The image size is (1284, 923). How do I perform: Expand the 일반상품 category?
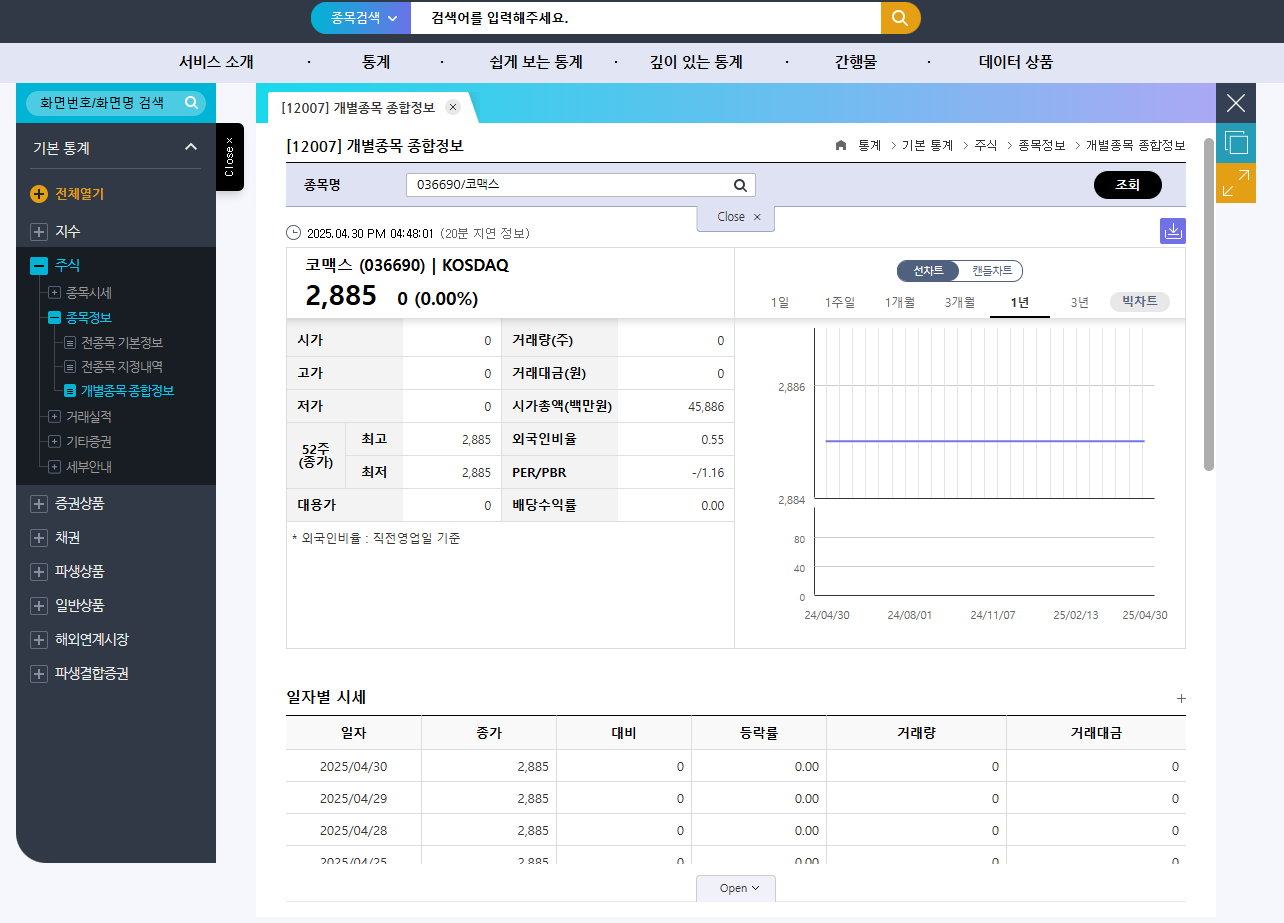point(39,606)
